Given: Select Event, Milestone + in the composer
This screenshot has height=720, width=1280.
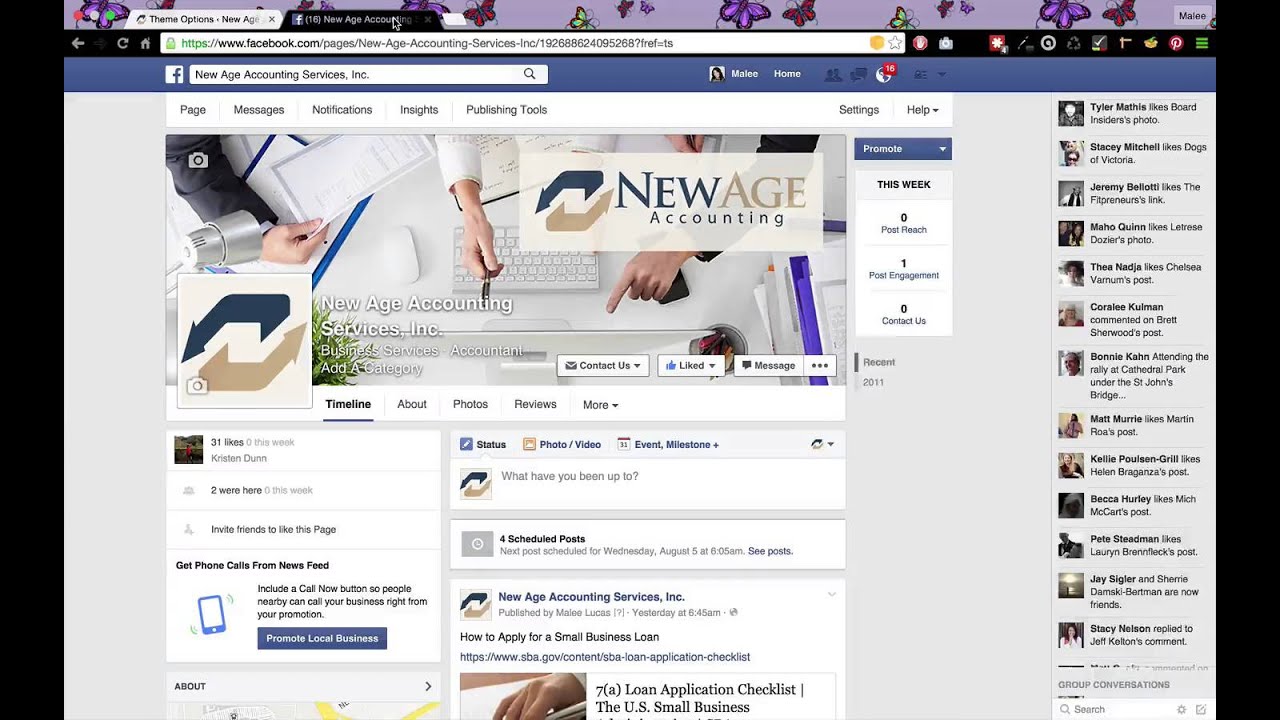Looking at the screenshot, I should [668, 444].
